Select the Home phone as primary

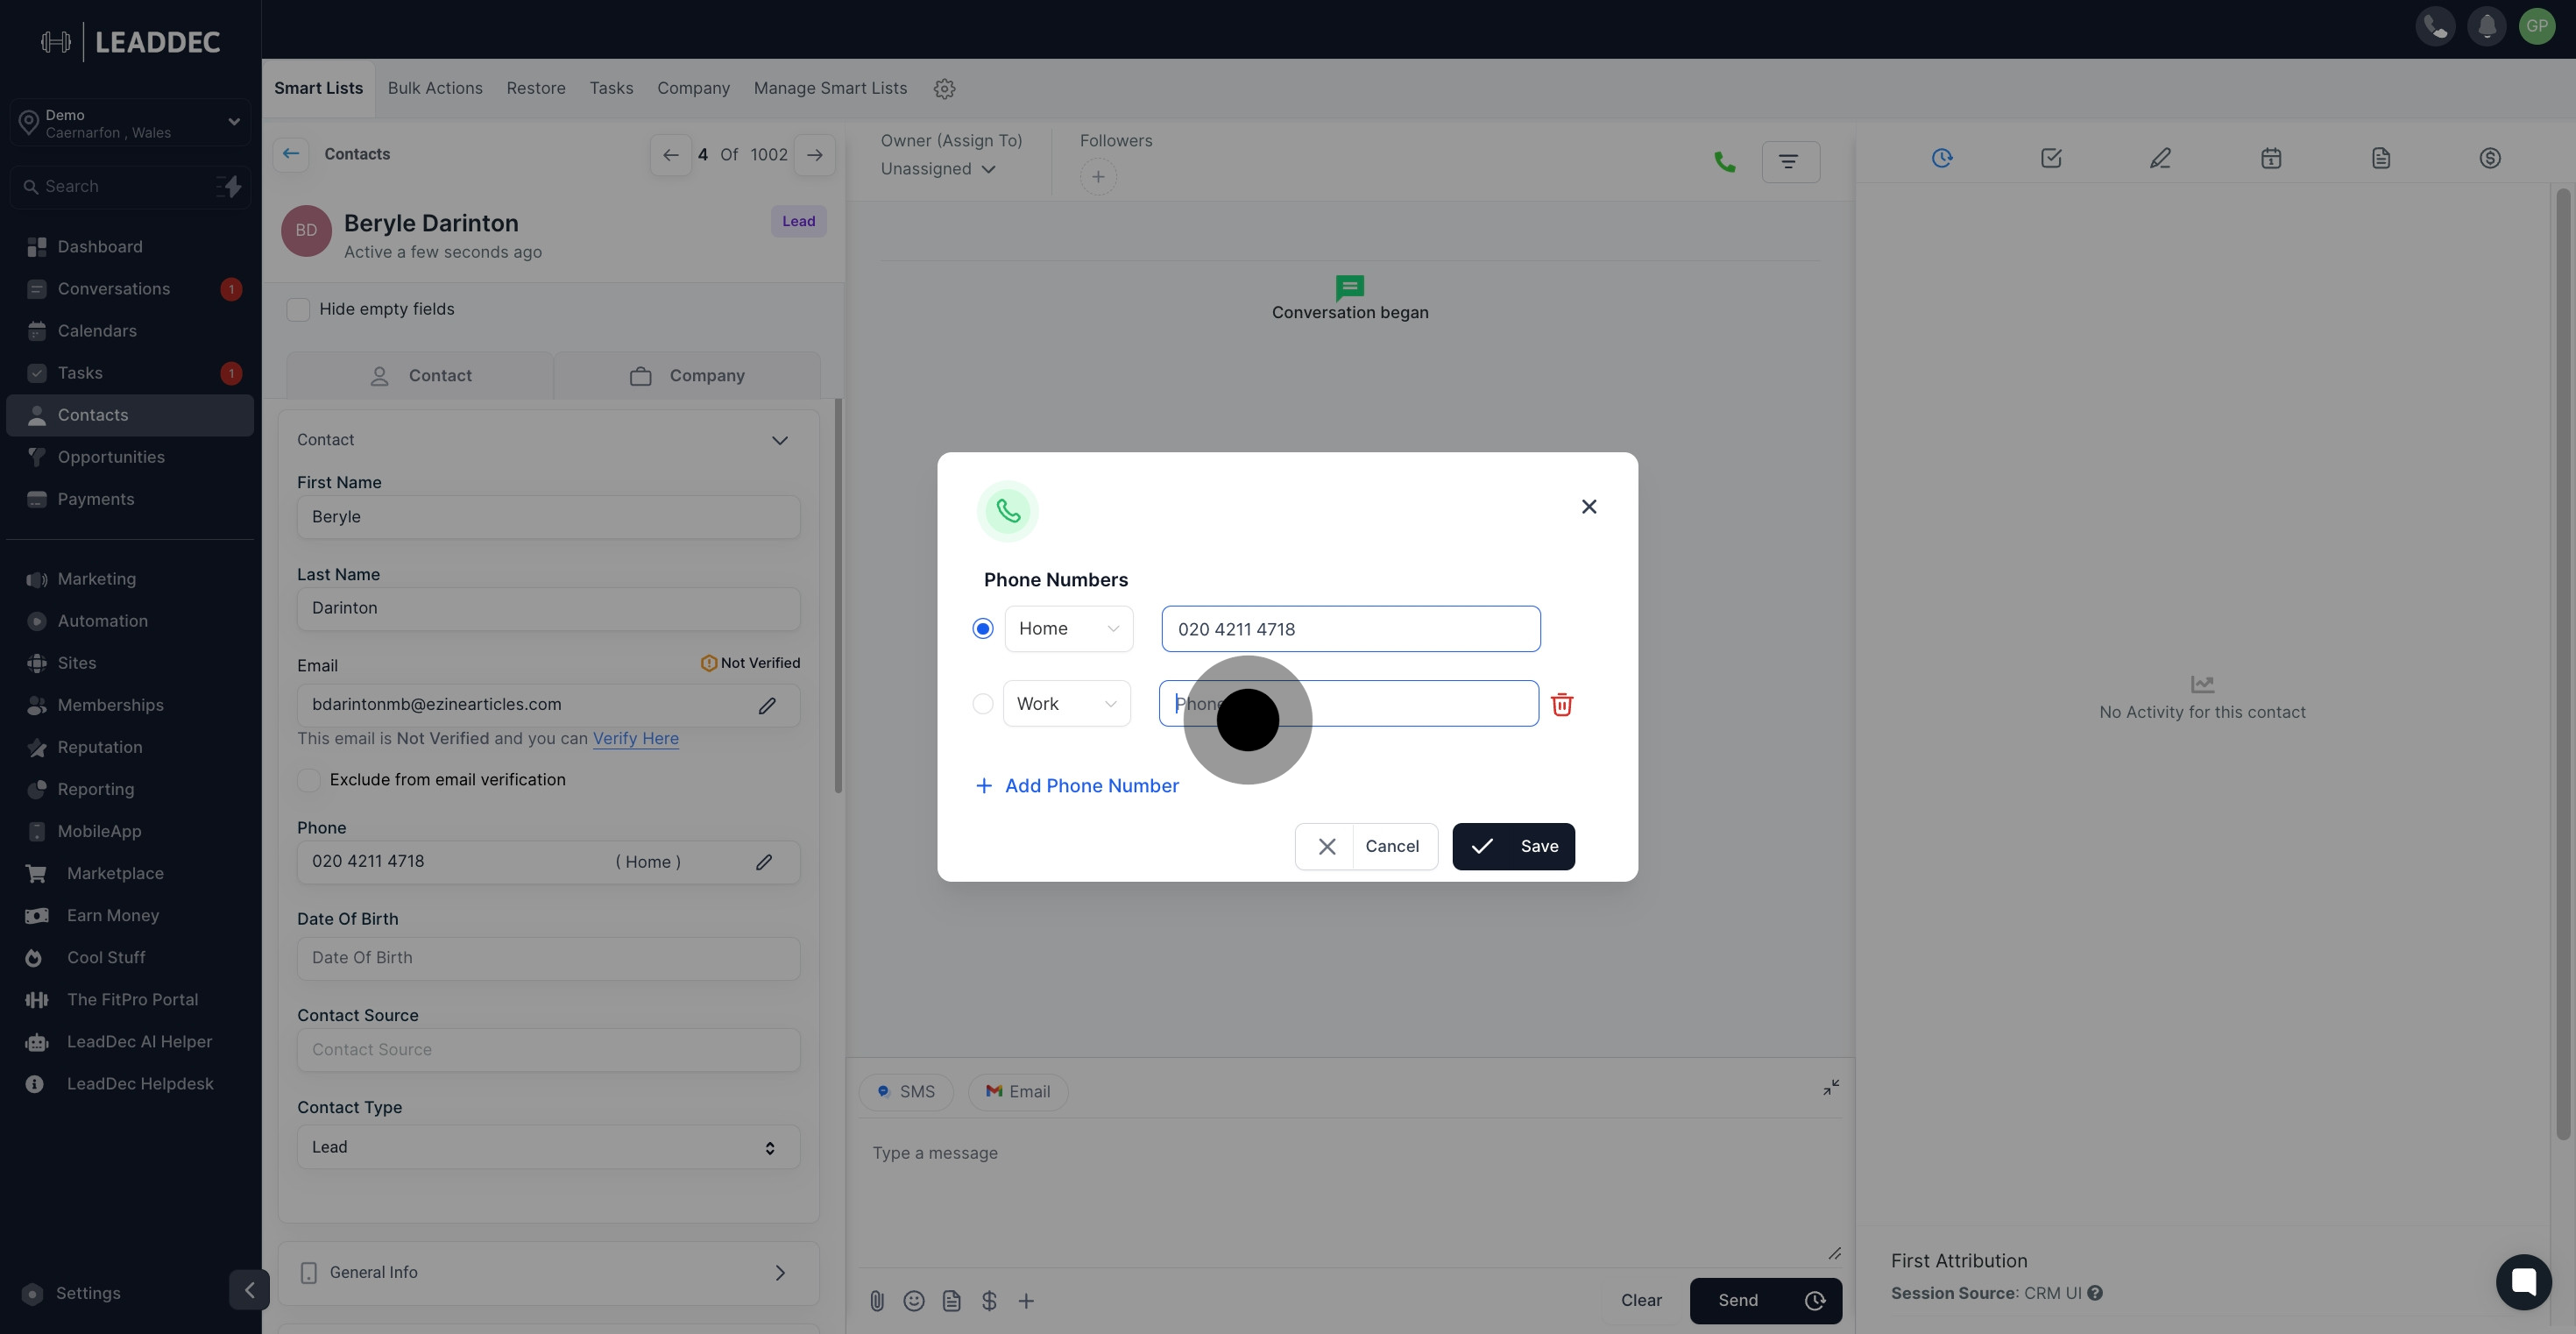coord(983,629)
